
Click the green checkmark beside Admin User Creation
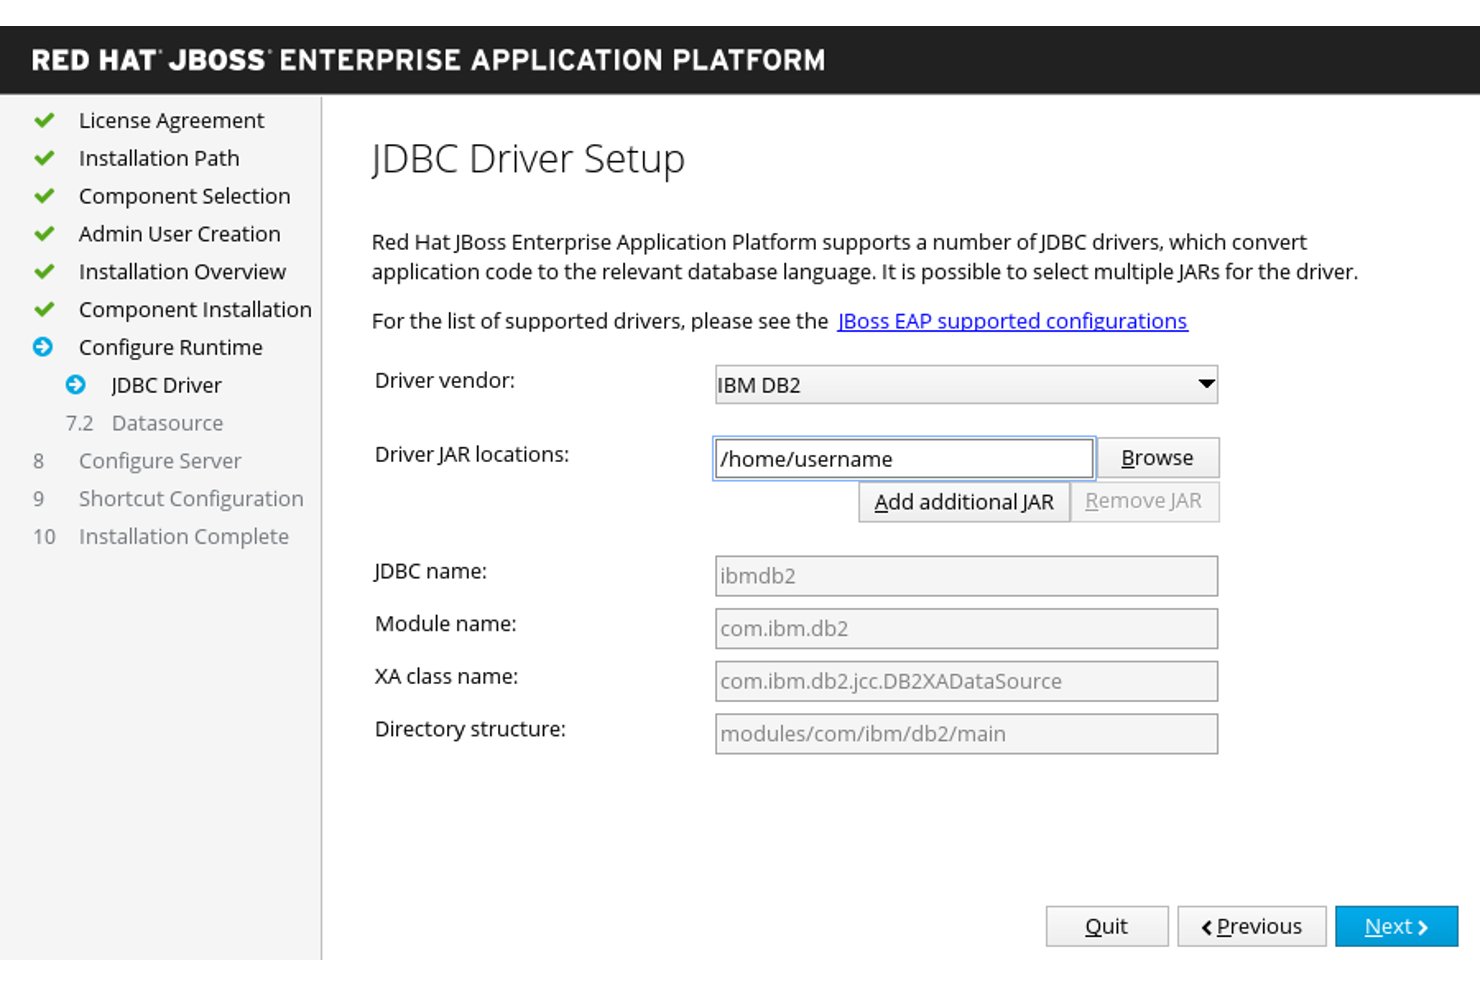(x=44, y=234)
